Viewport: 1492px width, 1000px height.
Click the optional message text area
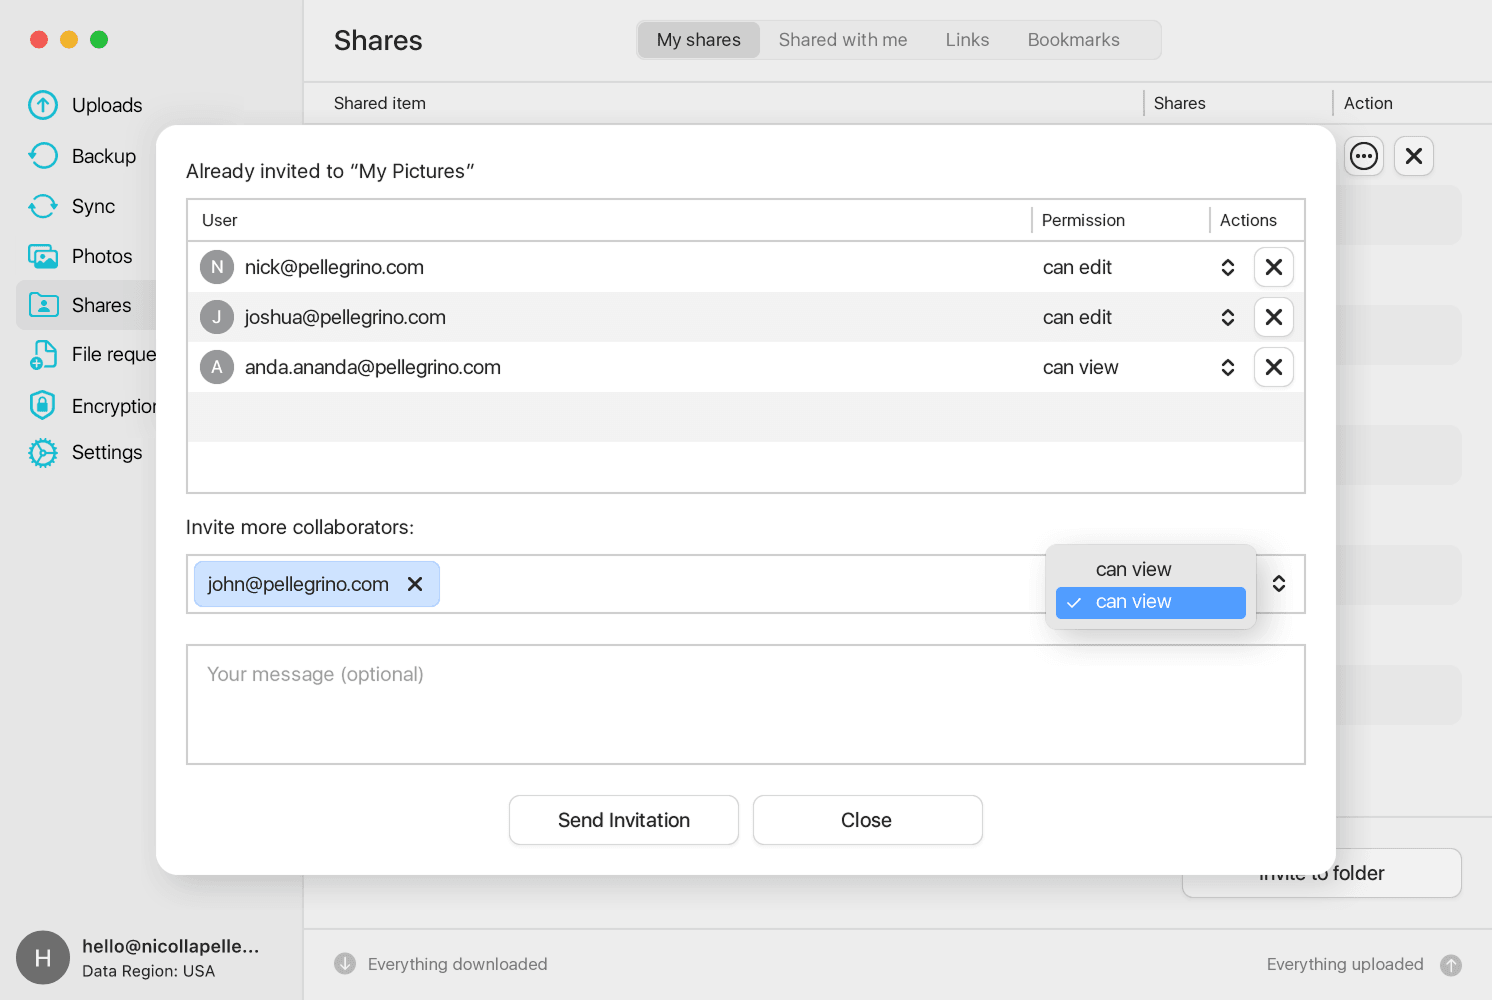point(745,704)
